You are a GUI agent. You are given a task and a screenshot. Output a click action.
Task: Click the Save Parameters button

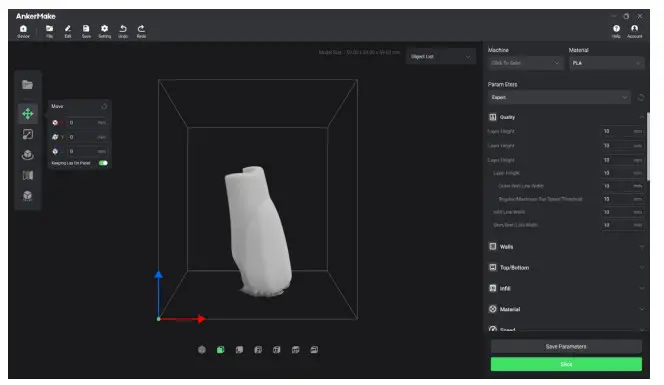tap(566, 346)
